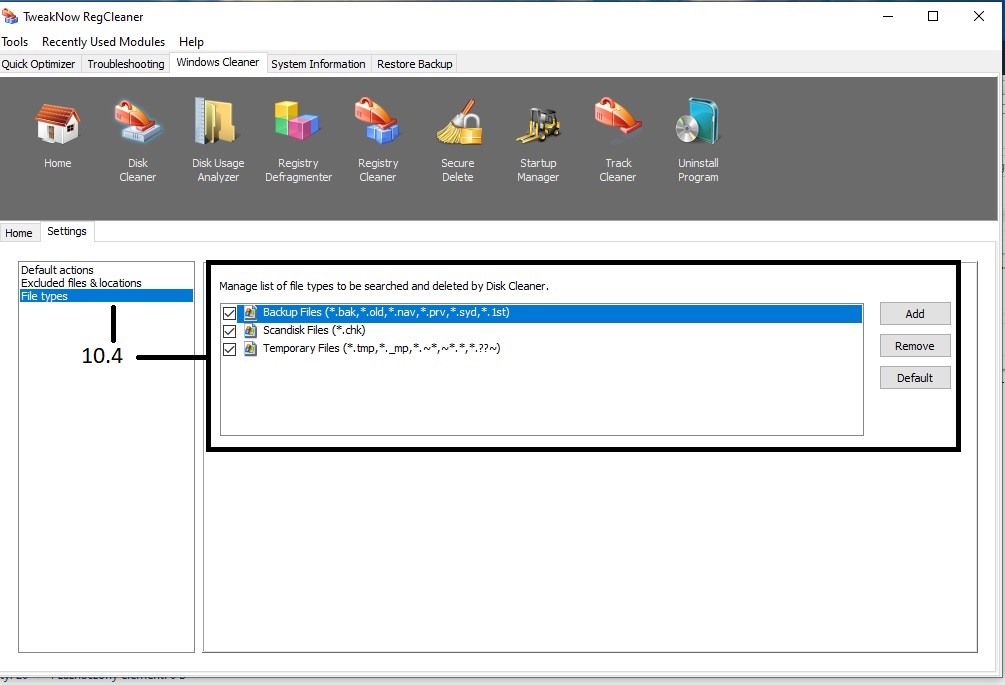Image resolution: width=1005 pixels, height=685 pixels.
Task: Select the Scandisk Files (*.chk) row text
Action: pyautogui.click(x=314, y=330)
